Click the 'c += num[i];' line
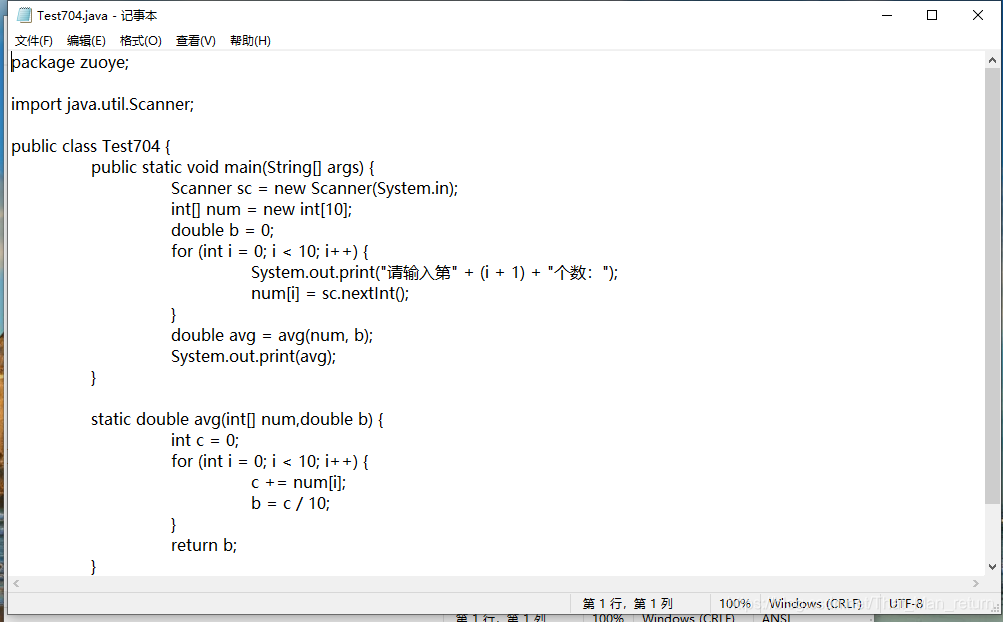Screen dimensions: 1003x622 pyautogui.click(x=299, y=482)
